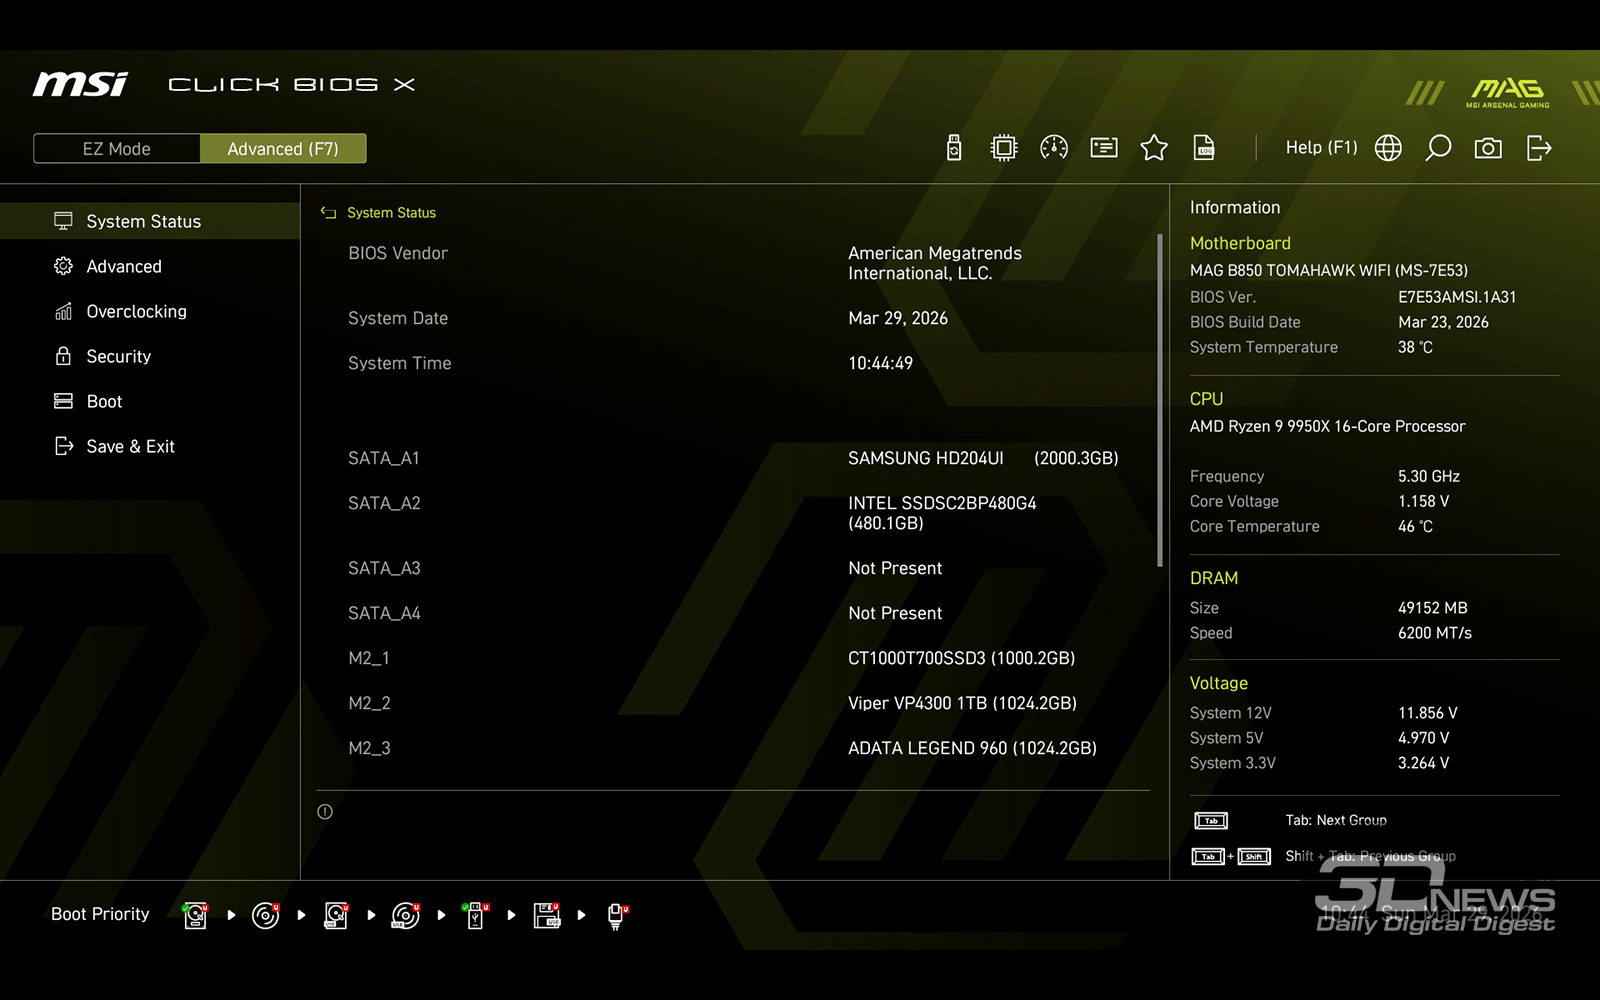Viewport: 1600px width, 1000px height.
Task: Open the M-Flash USB update icon
Action: pos(954,148)
